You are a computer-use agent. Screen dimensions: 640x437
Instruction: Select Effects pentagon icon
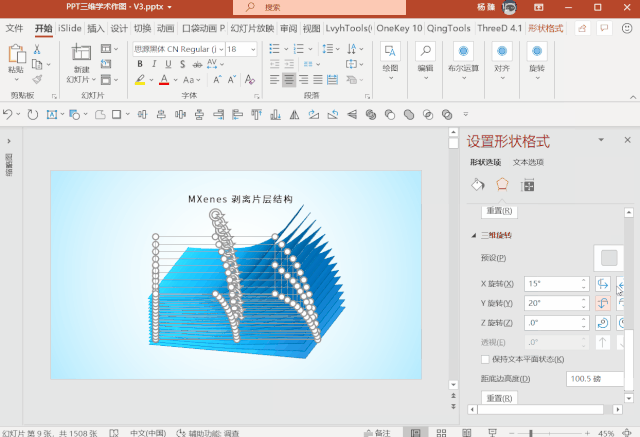[x=502, y=185]
